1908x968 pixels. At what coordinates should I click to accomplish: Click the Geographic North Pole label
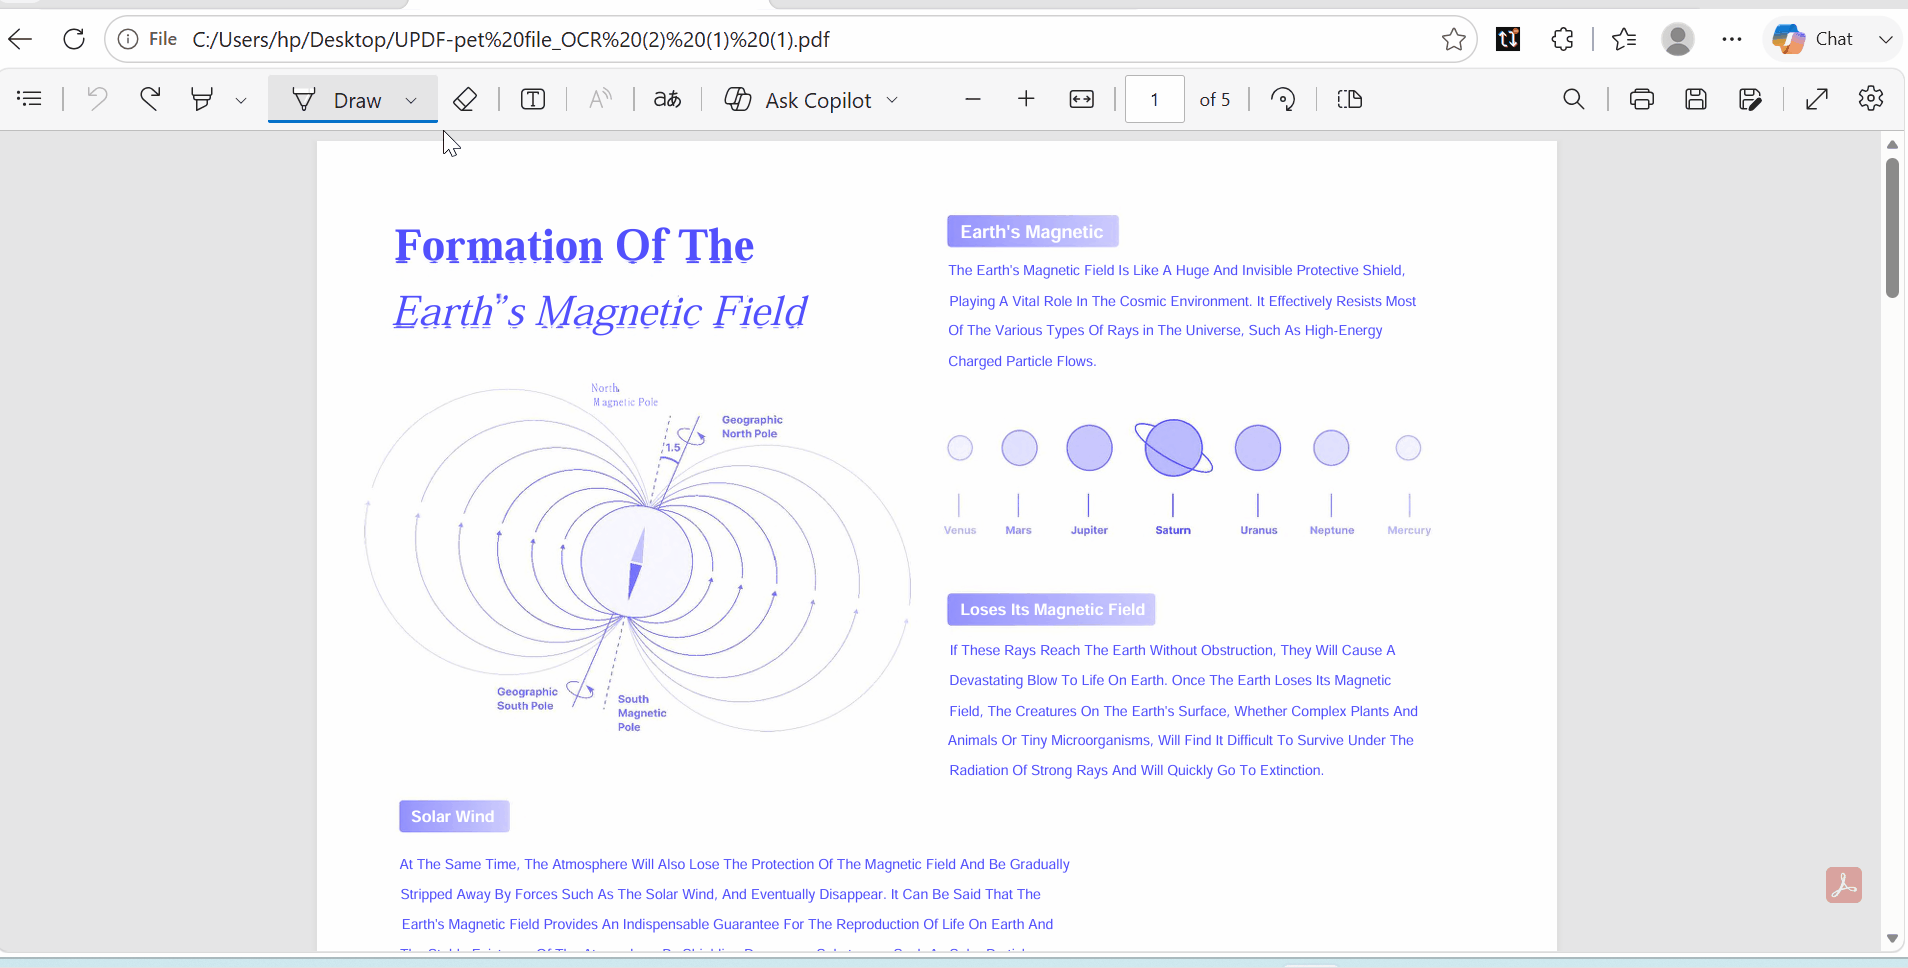point(752,427)
